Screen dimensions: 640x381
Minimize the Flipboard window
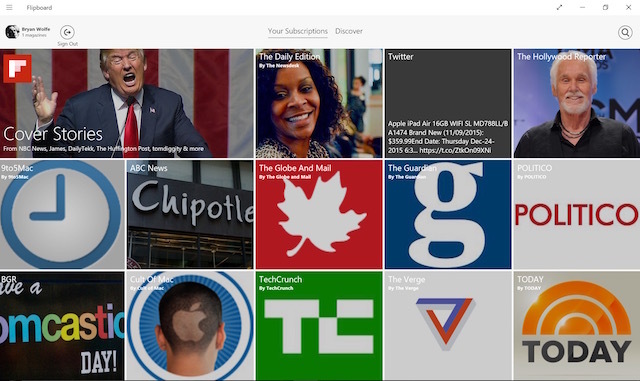pos(582,7)
